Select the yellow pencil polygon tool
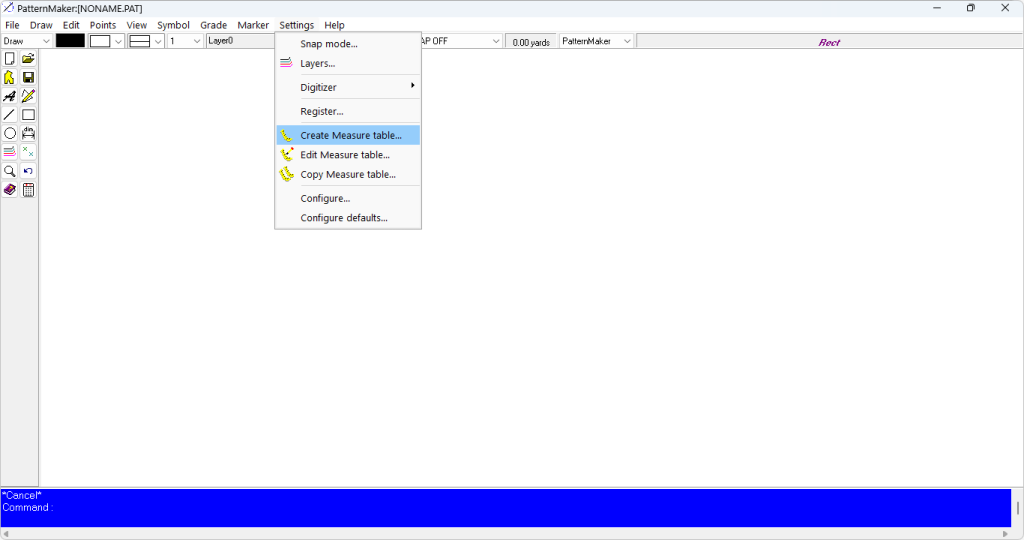 [x=28, y=96]
